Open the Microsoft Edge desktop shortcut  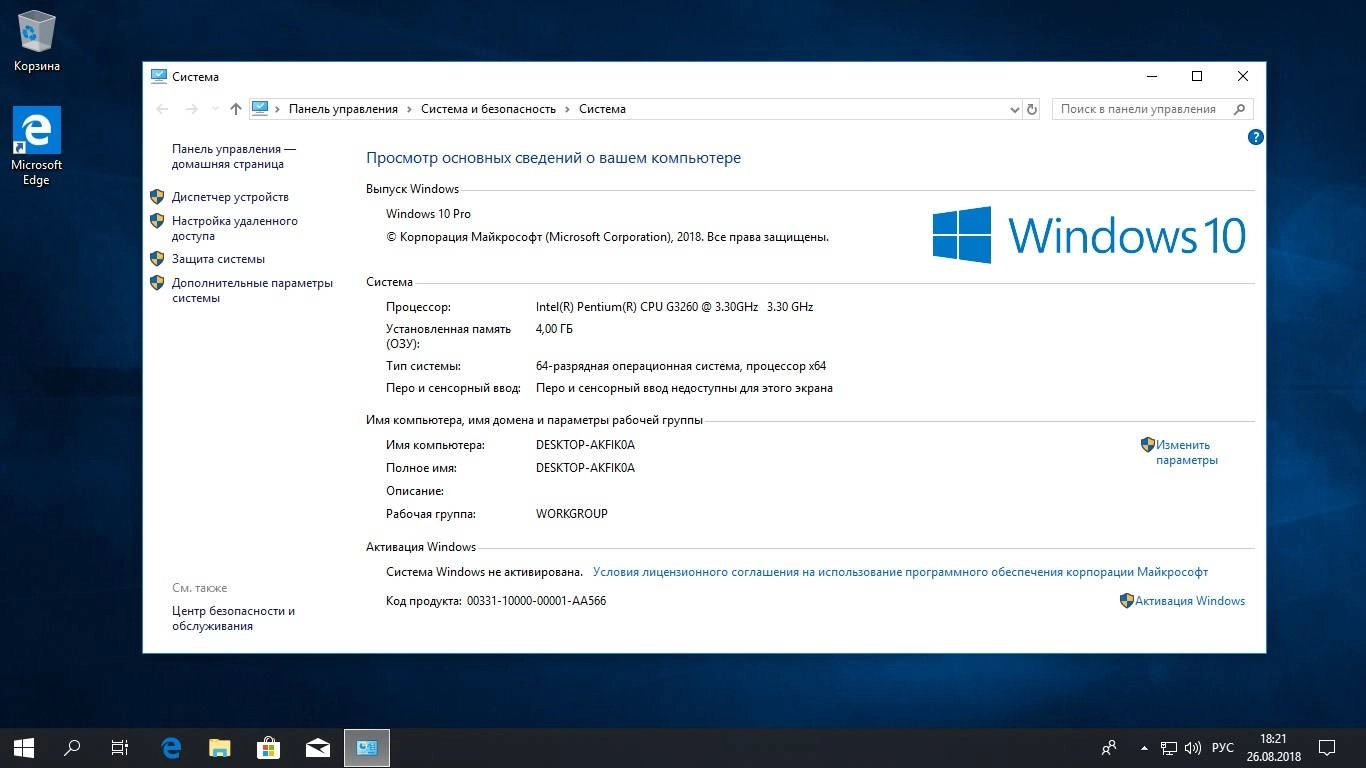37,146
